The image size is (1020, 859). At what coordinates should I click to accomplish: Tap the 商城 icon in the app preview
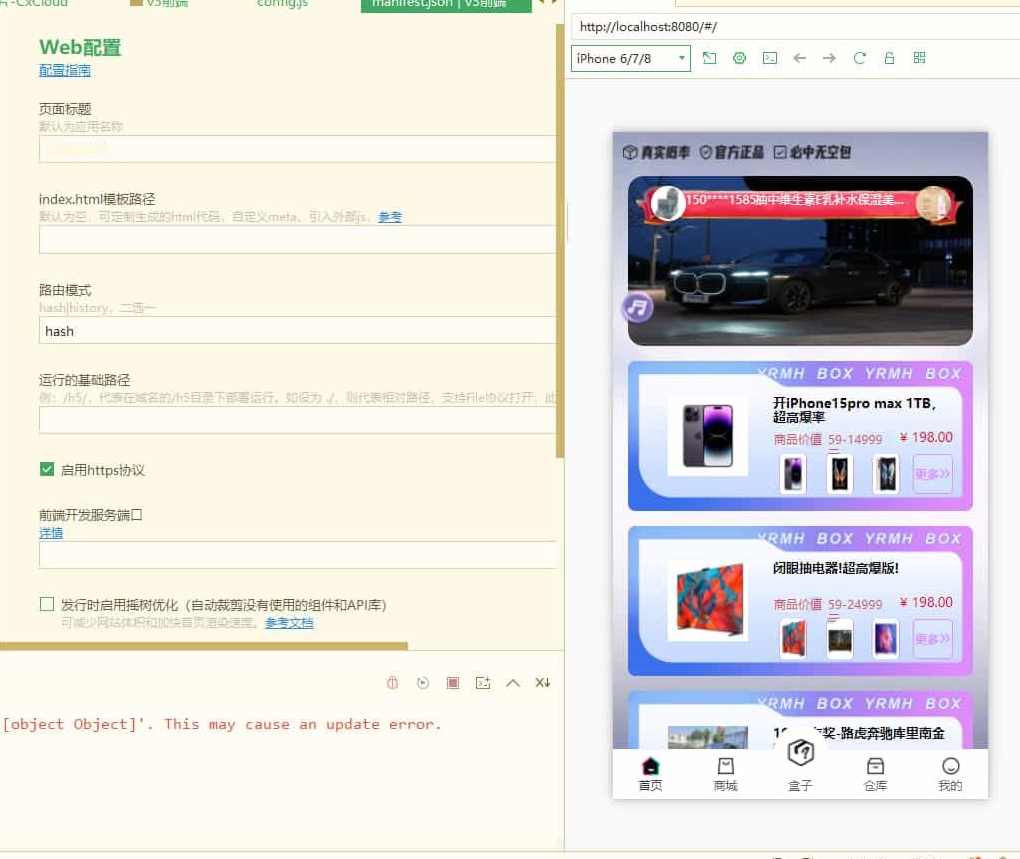[x=724, y=772]
